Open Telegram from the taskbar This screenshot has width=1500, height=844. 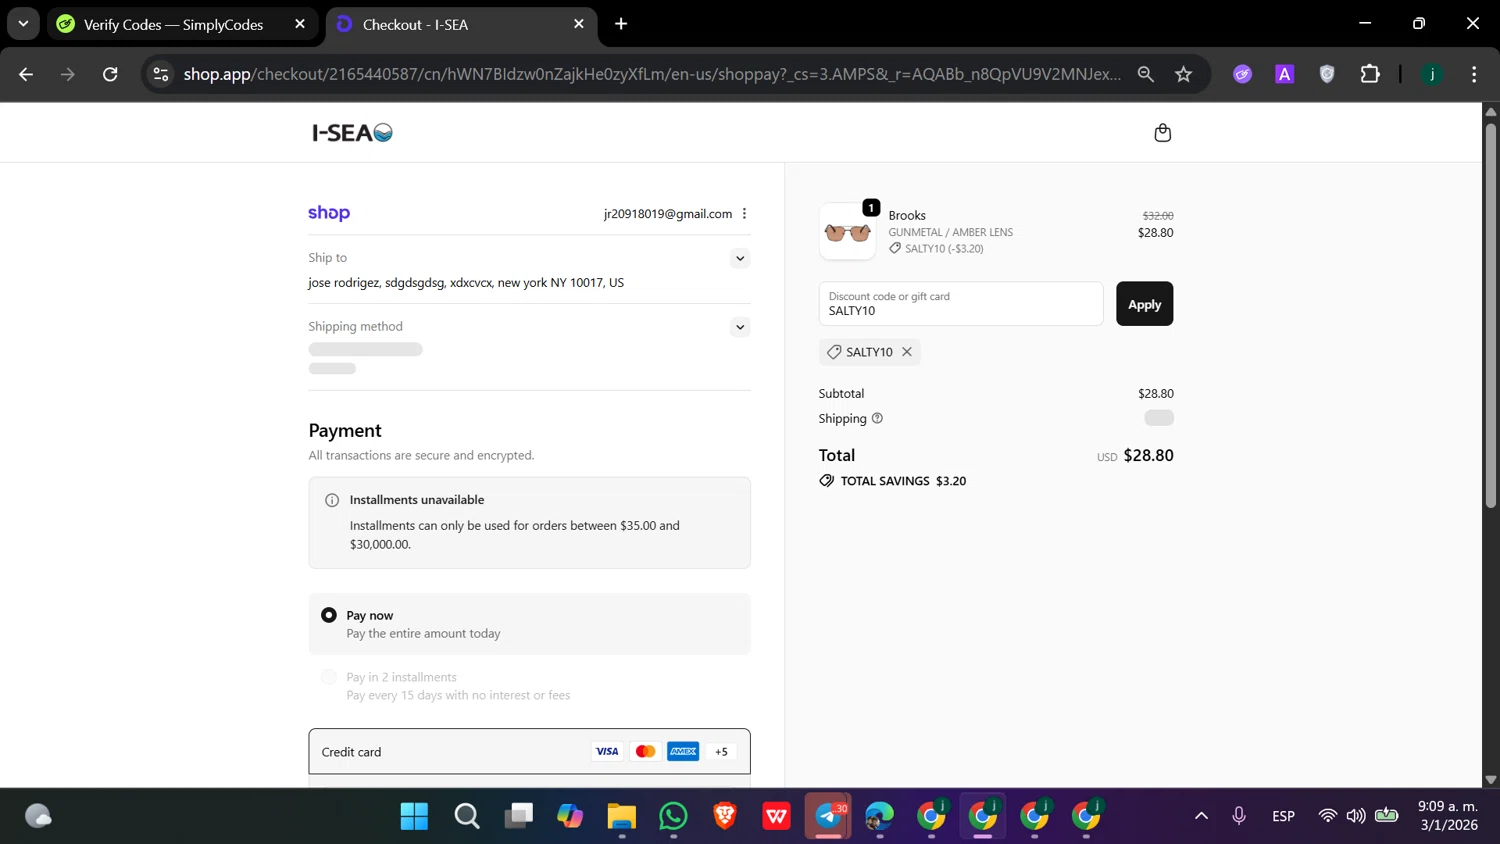pyautogui.click(x=829, y=816)
